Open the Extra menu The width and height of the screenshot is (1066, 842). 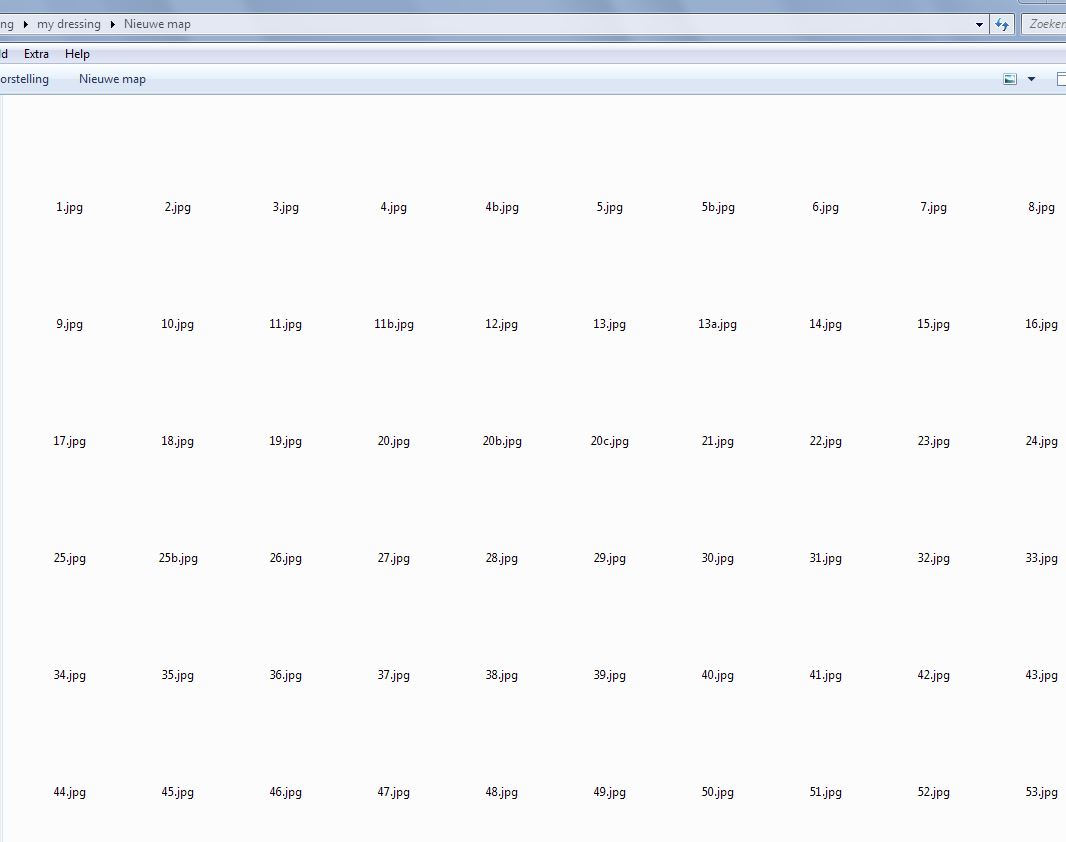pyautogui.click(x=36, y=54)
